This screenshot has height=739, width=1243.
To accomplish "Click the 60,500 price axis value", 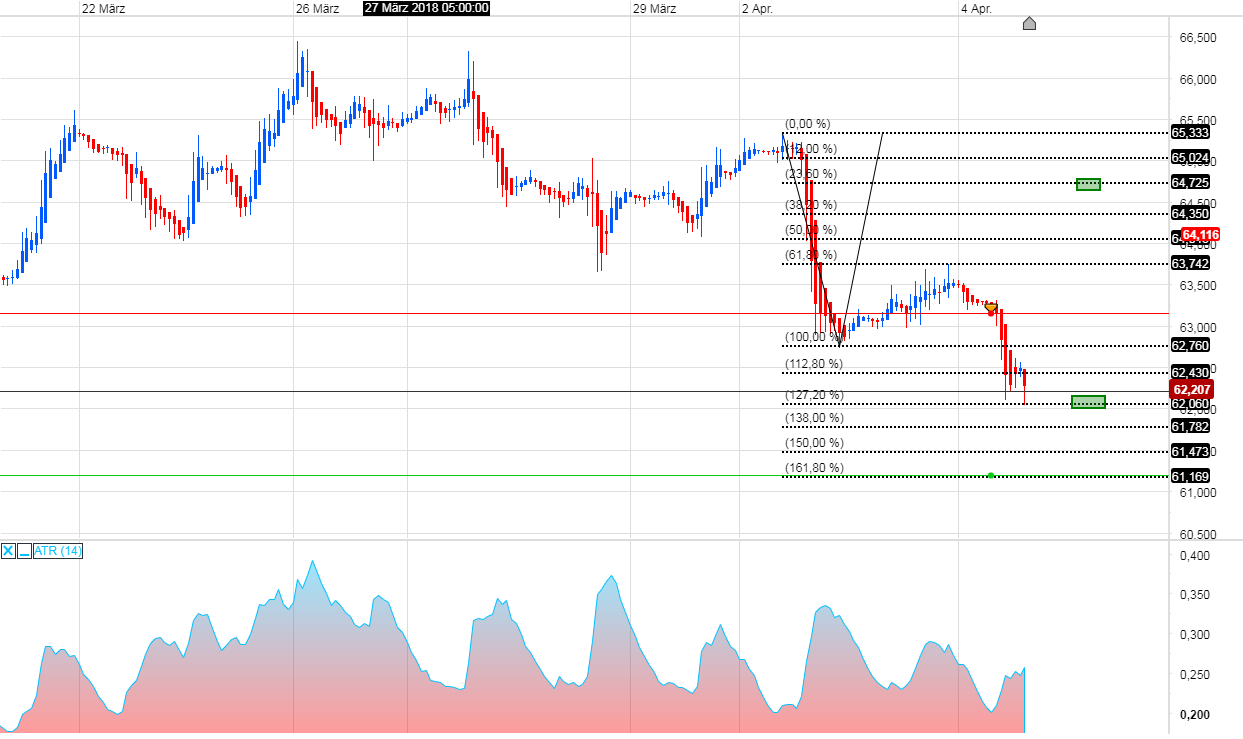I will coord(1198,534).
